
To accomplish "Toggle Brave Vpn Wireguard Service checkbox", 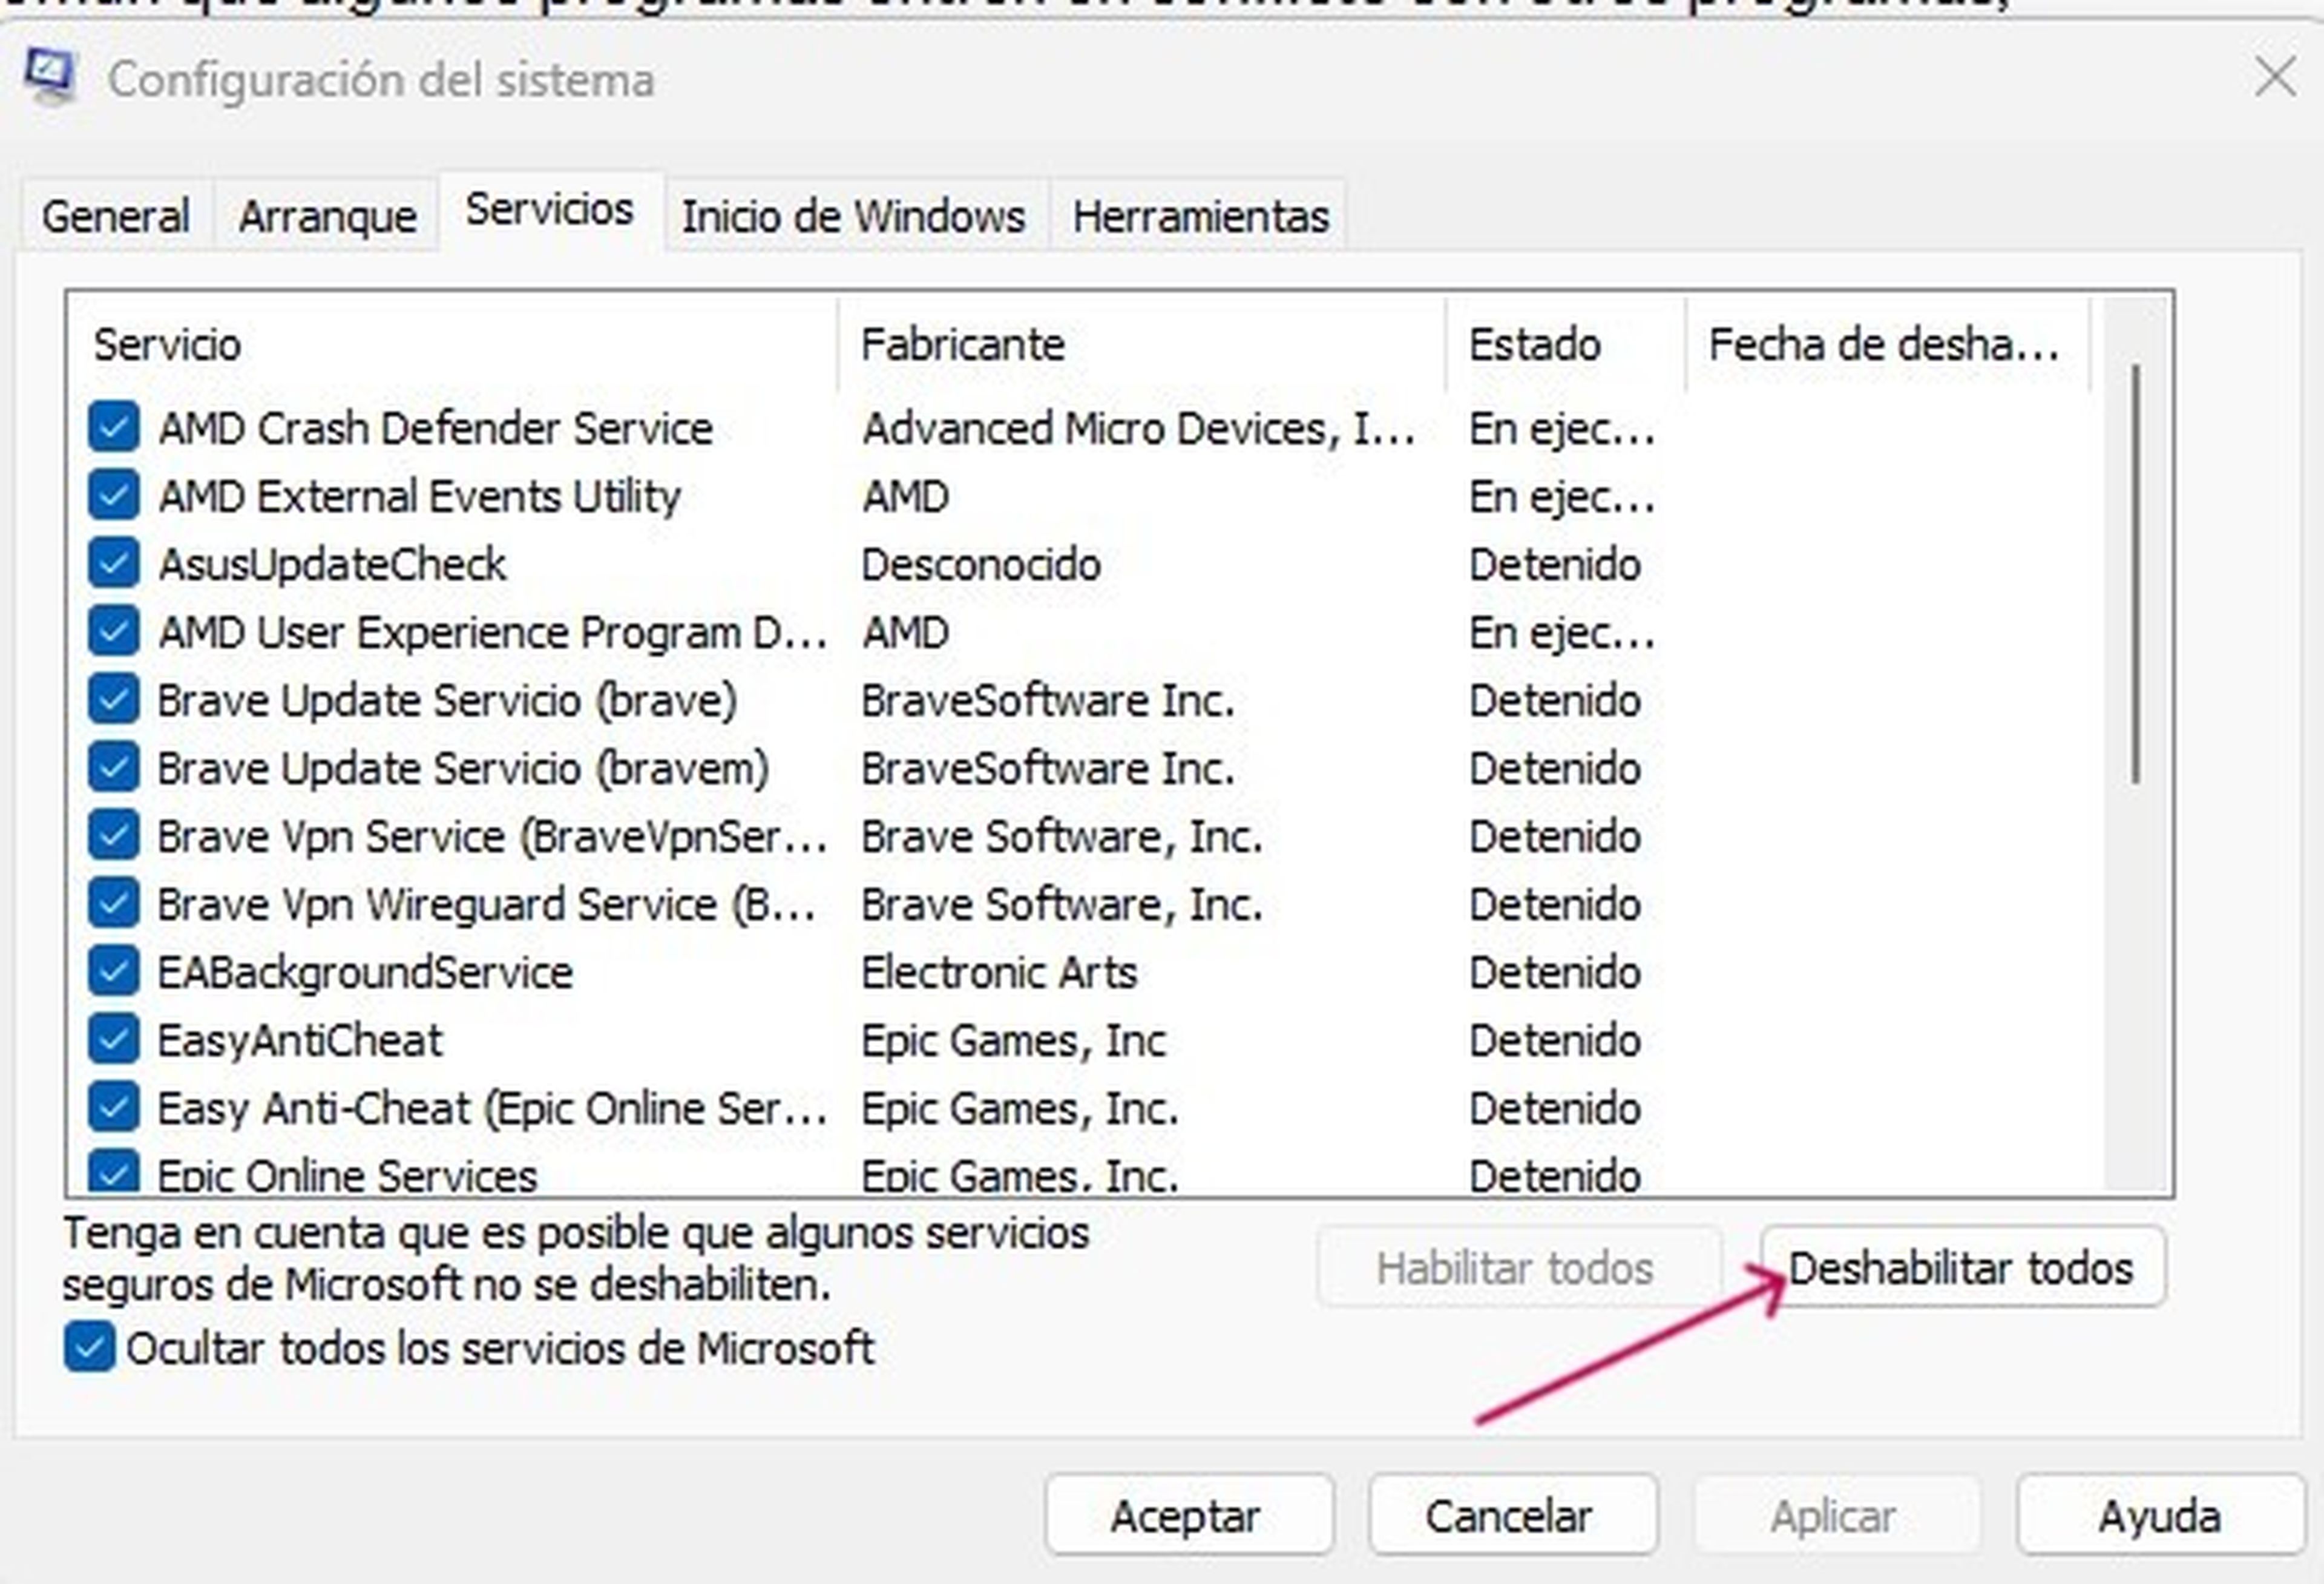I will point(113,904).
